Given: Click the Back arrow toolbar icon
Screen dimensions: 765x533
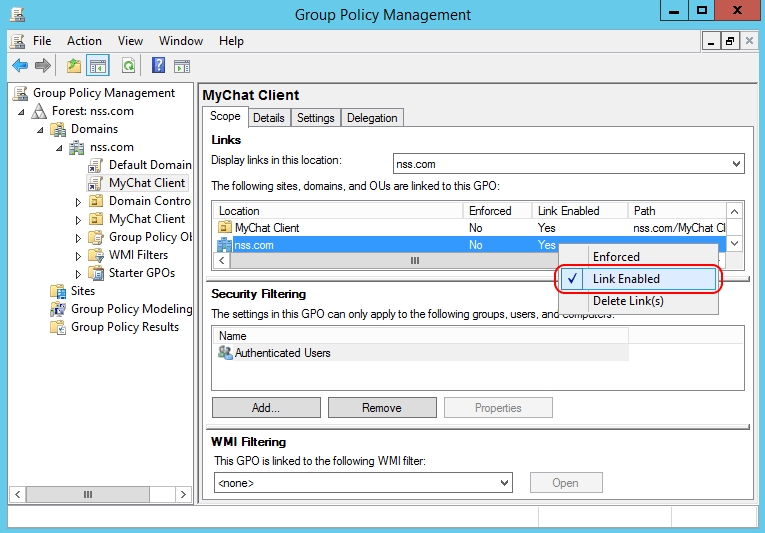Looking at the screenshot, I should click(x=20, y=66).
